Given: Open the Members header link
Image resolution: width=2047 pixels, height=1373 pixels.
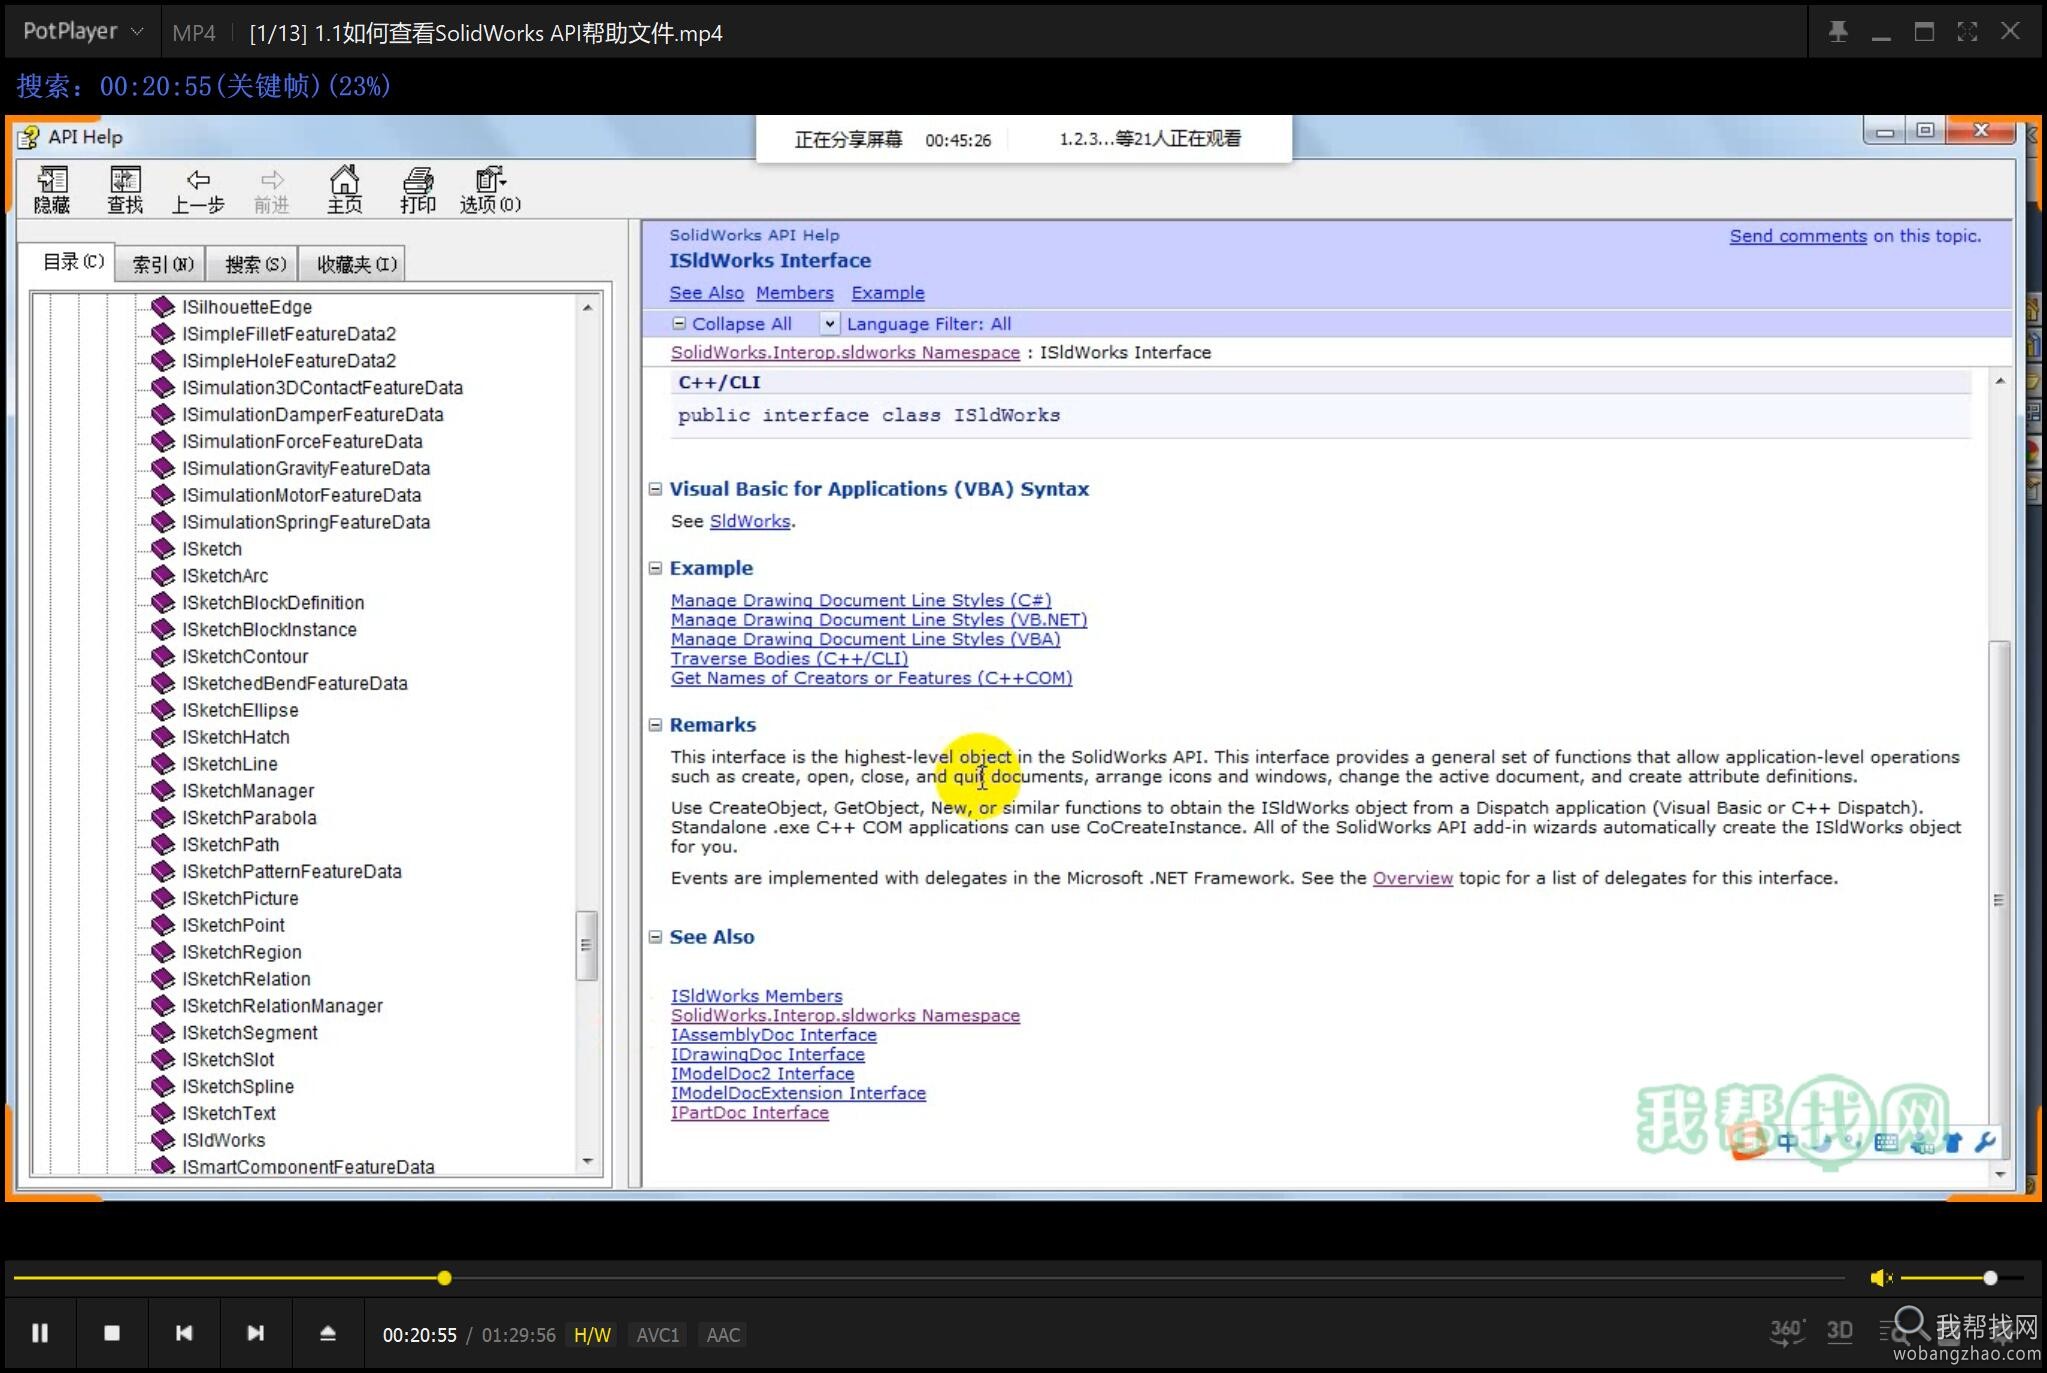Looking at the screenshot, I should (794, 293).
